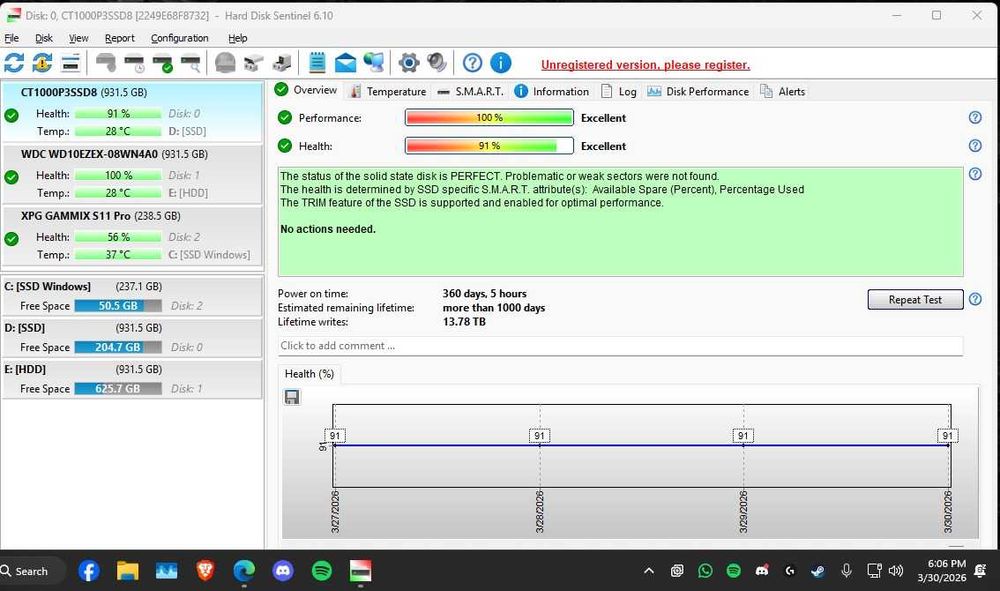Click the taskbar Search box

[x=32, y=571]
